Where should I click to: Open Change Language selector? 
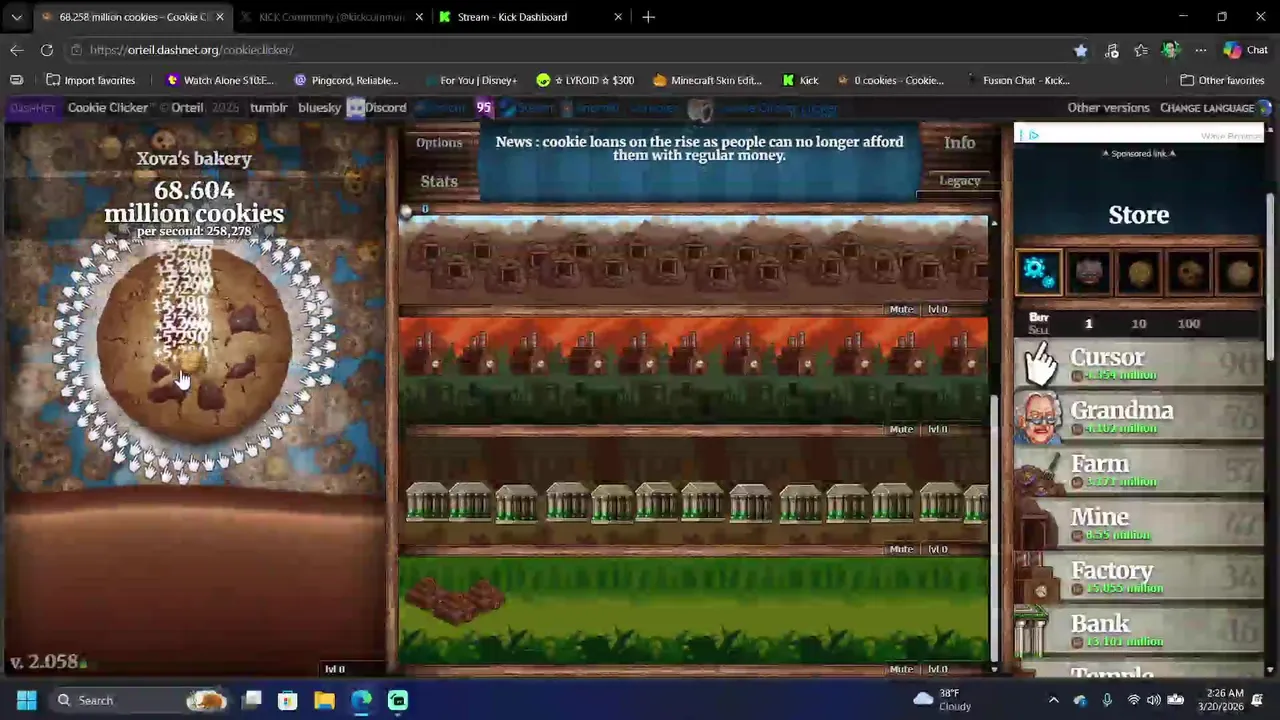1207,108
